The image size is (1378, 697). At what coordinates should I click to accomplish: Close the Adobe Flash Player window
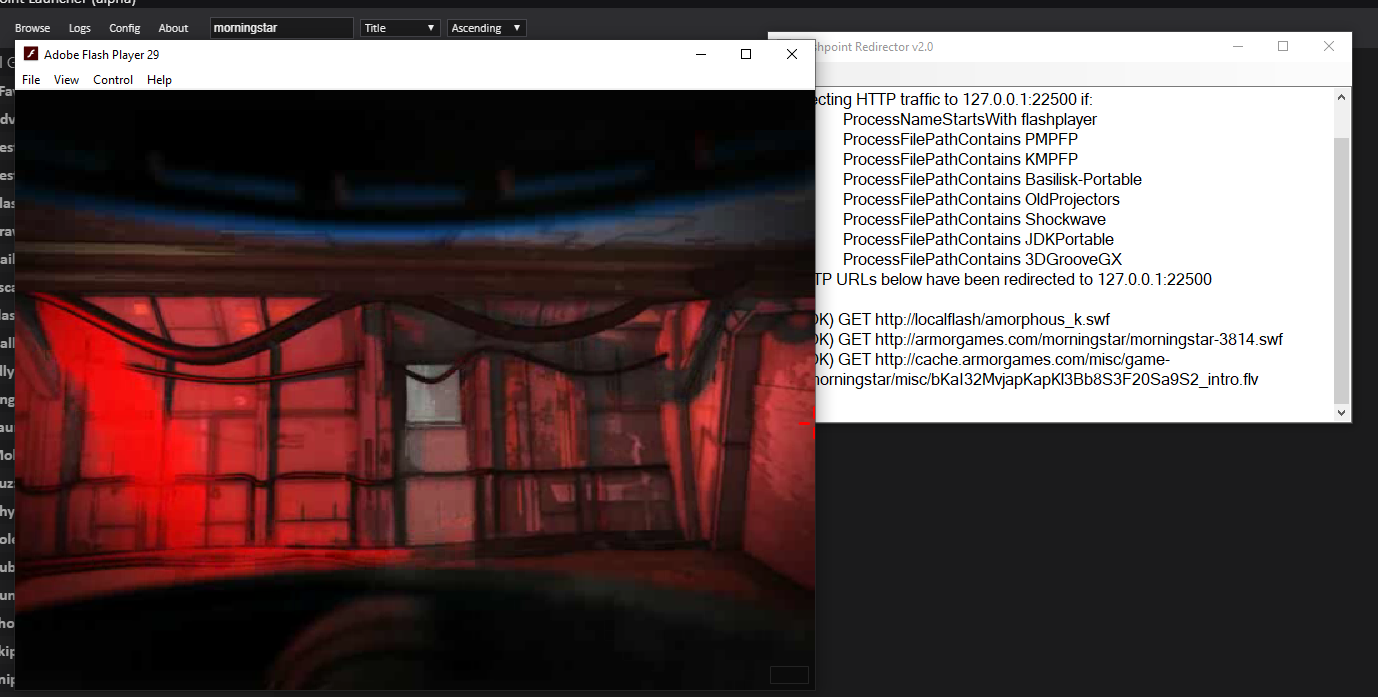(792, 55)
